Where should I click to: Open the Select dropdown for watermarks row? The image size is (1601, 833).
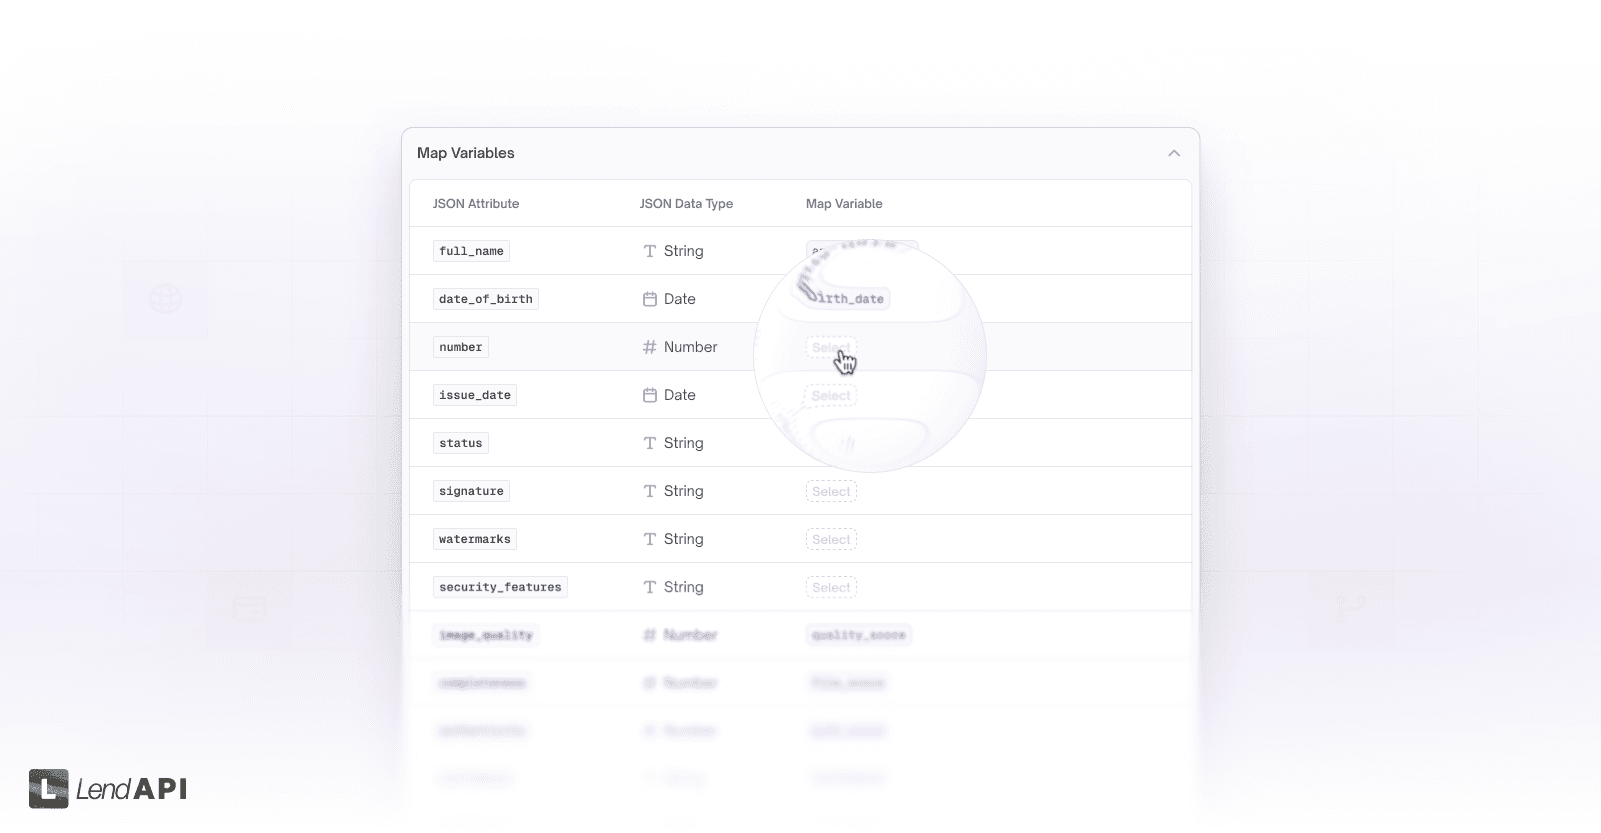pyautogui.click(x=831, y=539)
